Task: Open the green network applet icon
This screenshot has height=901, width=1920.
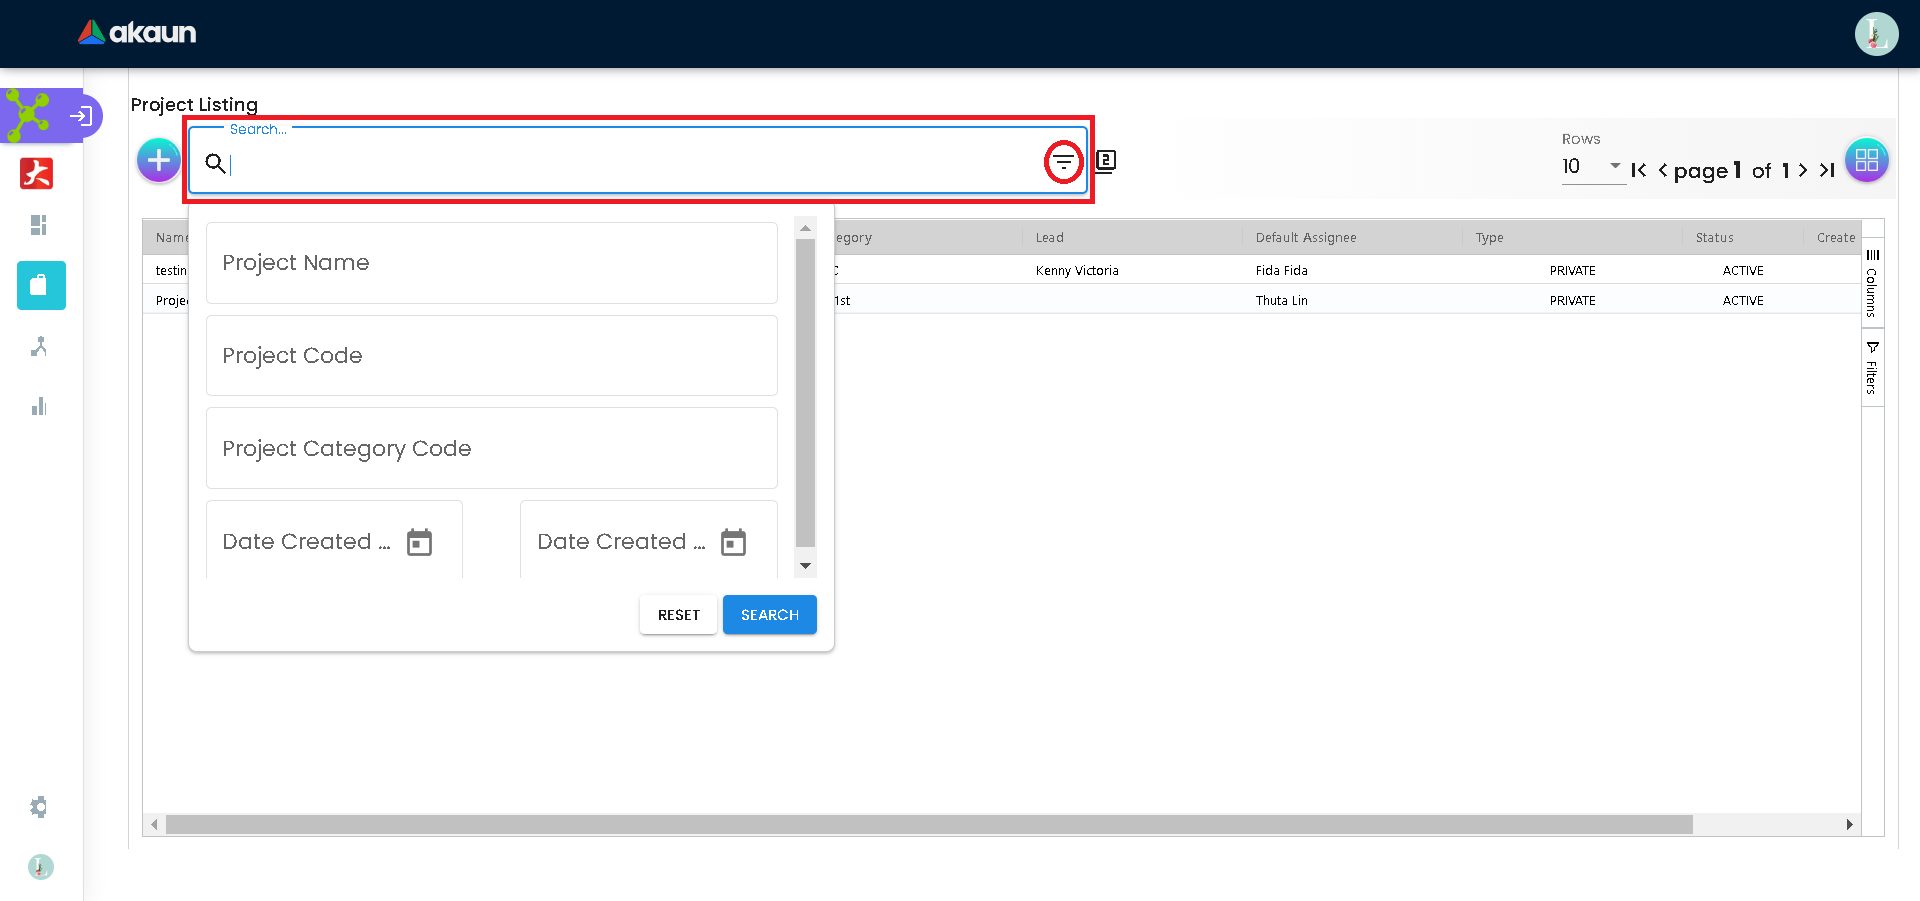Action: tap(28, 115)
